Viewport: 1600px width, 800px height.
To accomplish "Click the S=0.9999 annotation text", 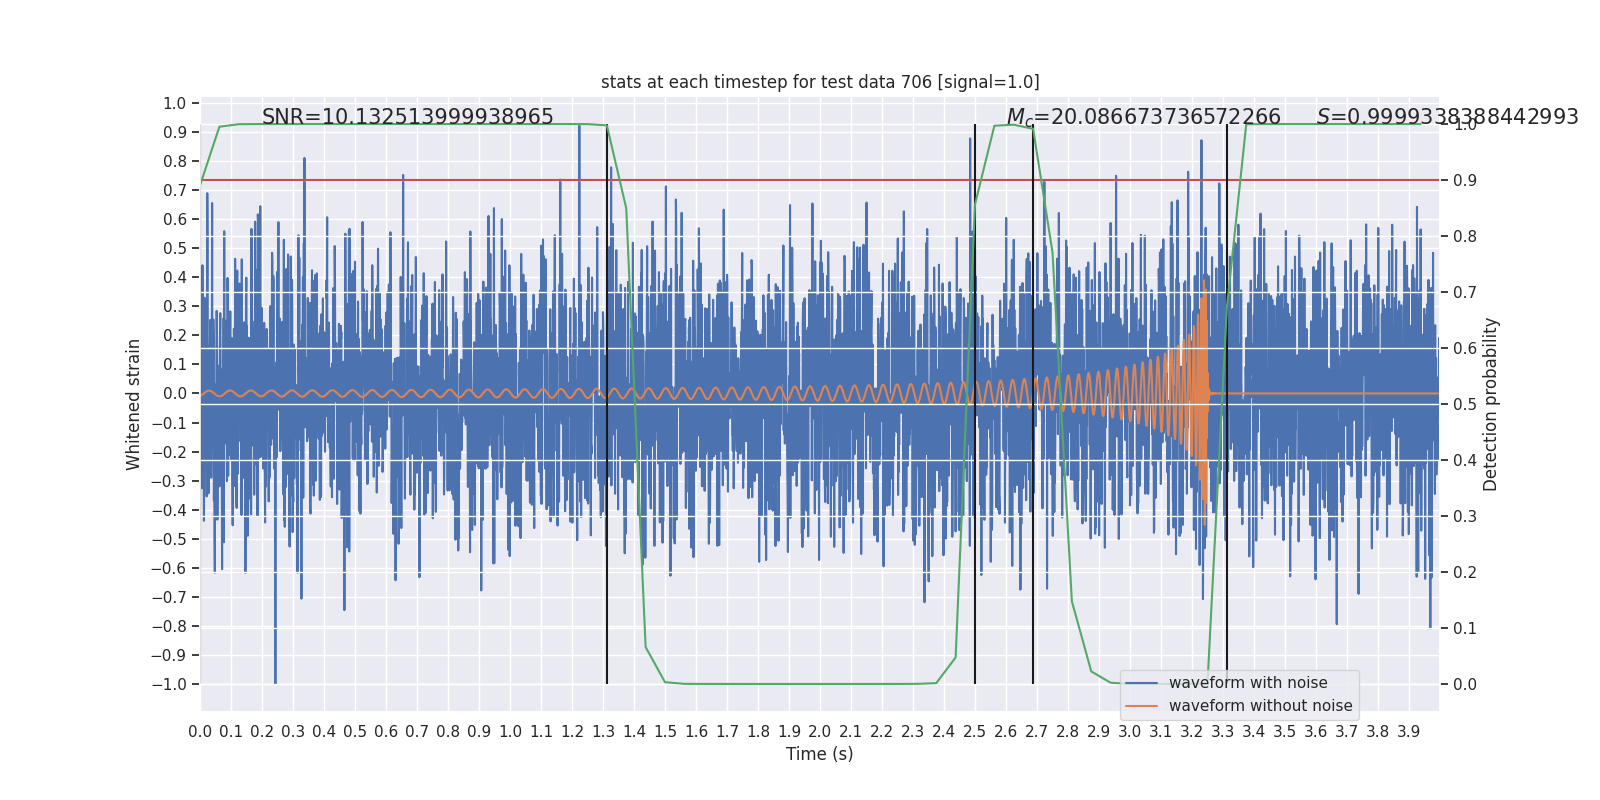I will 1446,117.
